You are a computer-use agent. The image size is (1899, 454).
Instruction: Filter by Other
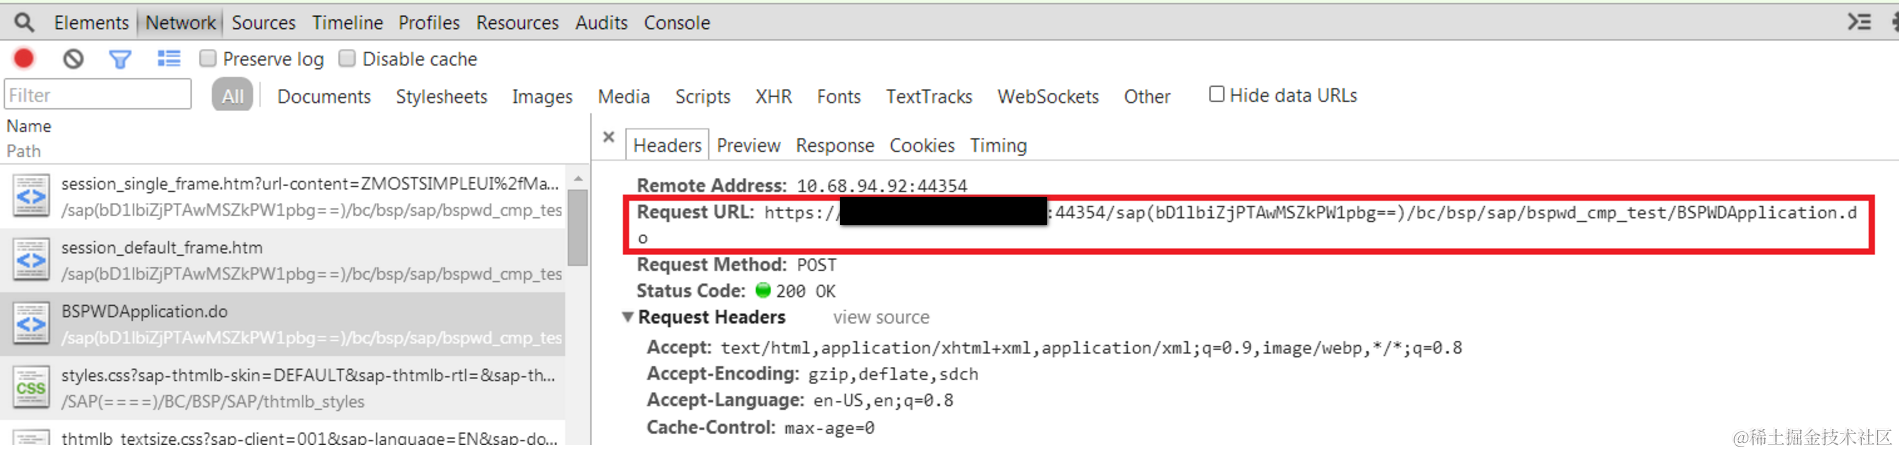[1146, 96]
